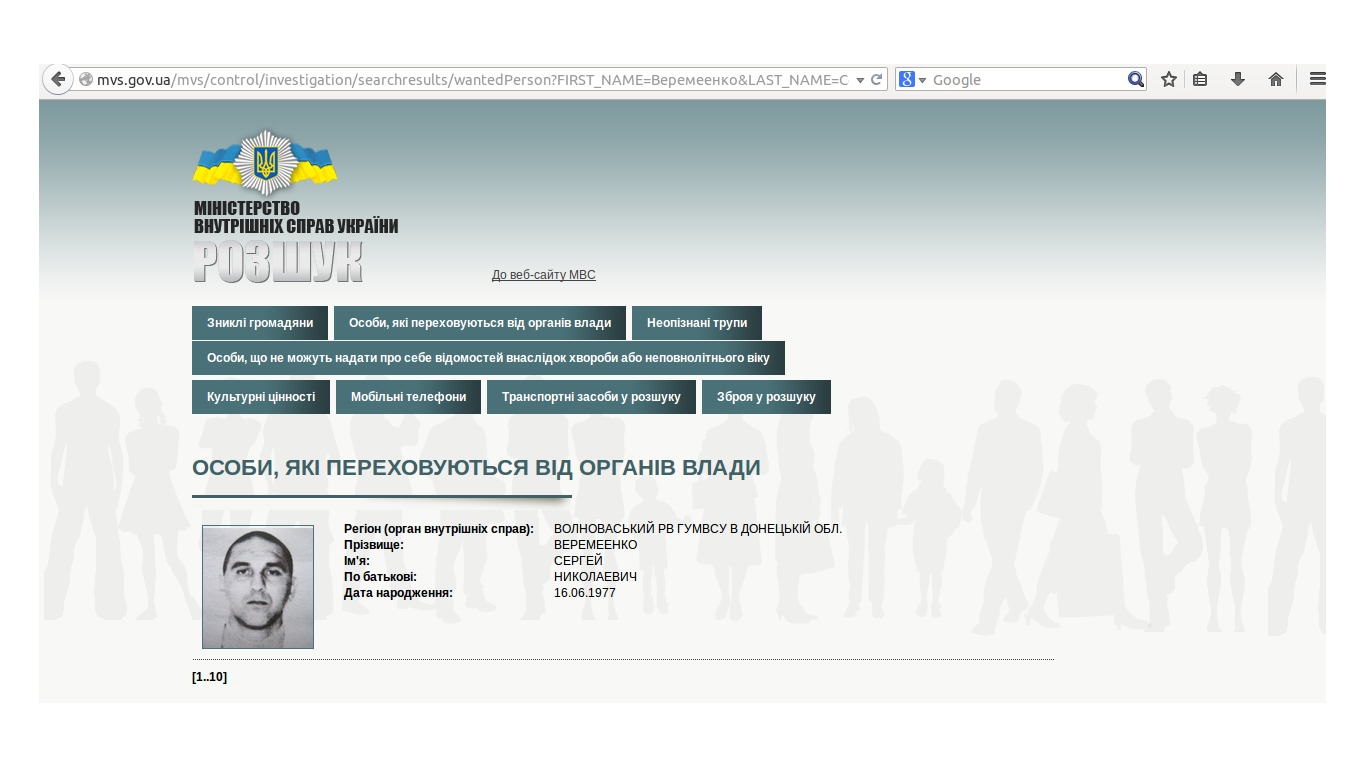Go to the browser Home page icon
This screenshot has width=1366, height=768.
coord(1276,80)
